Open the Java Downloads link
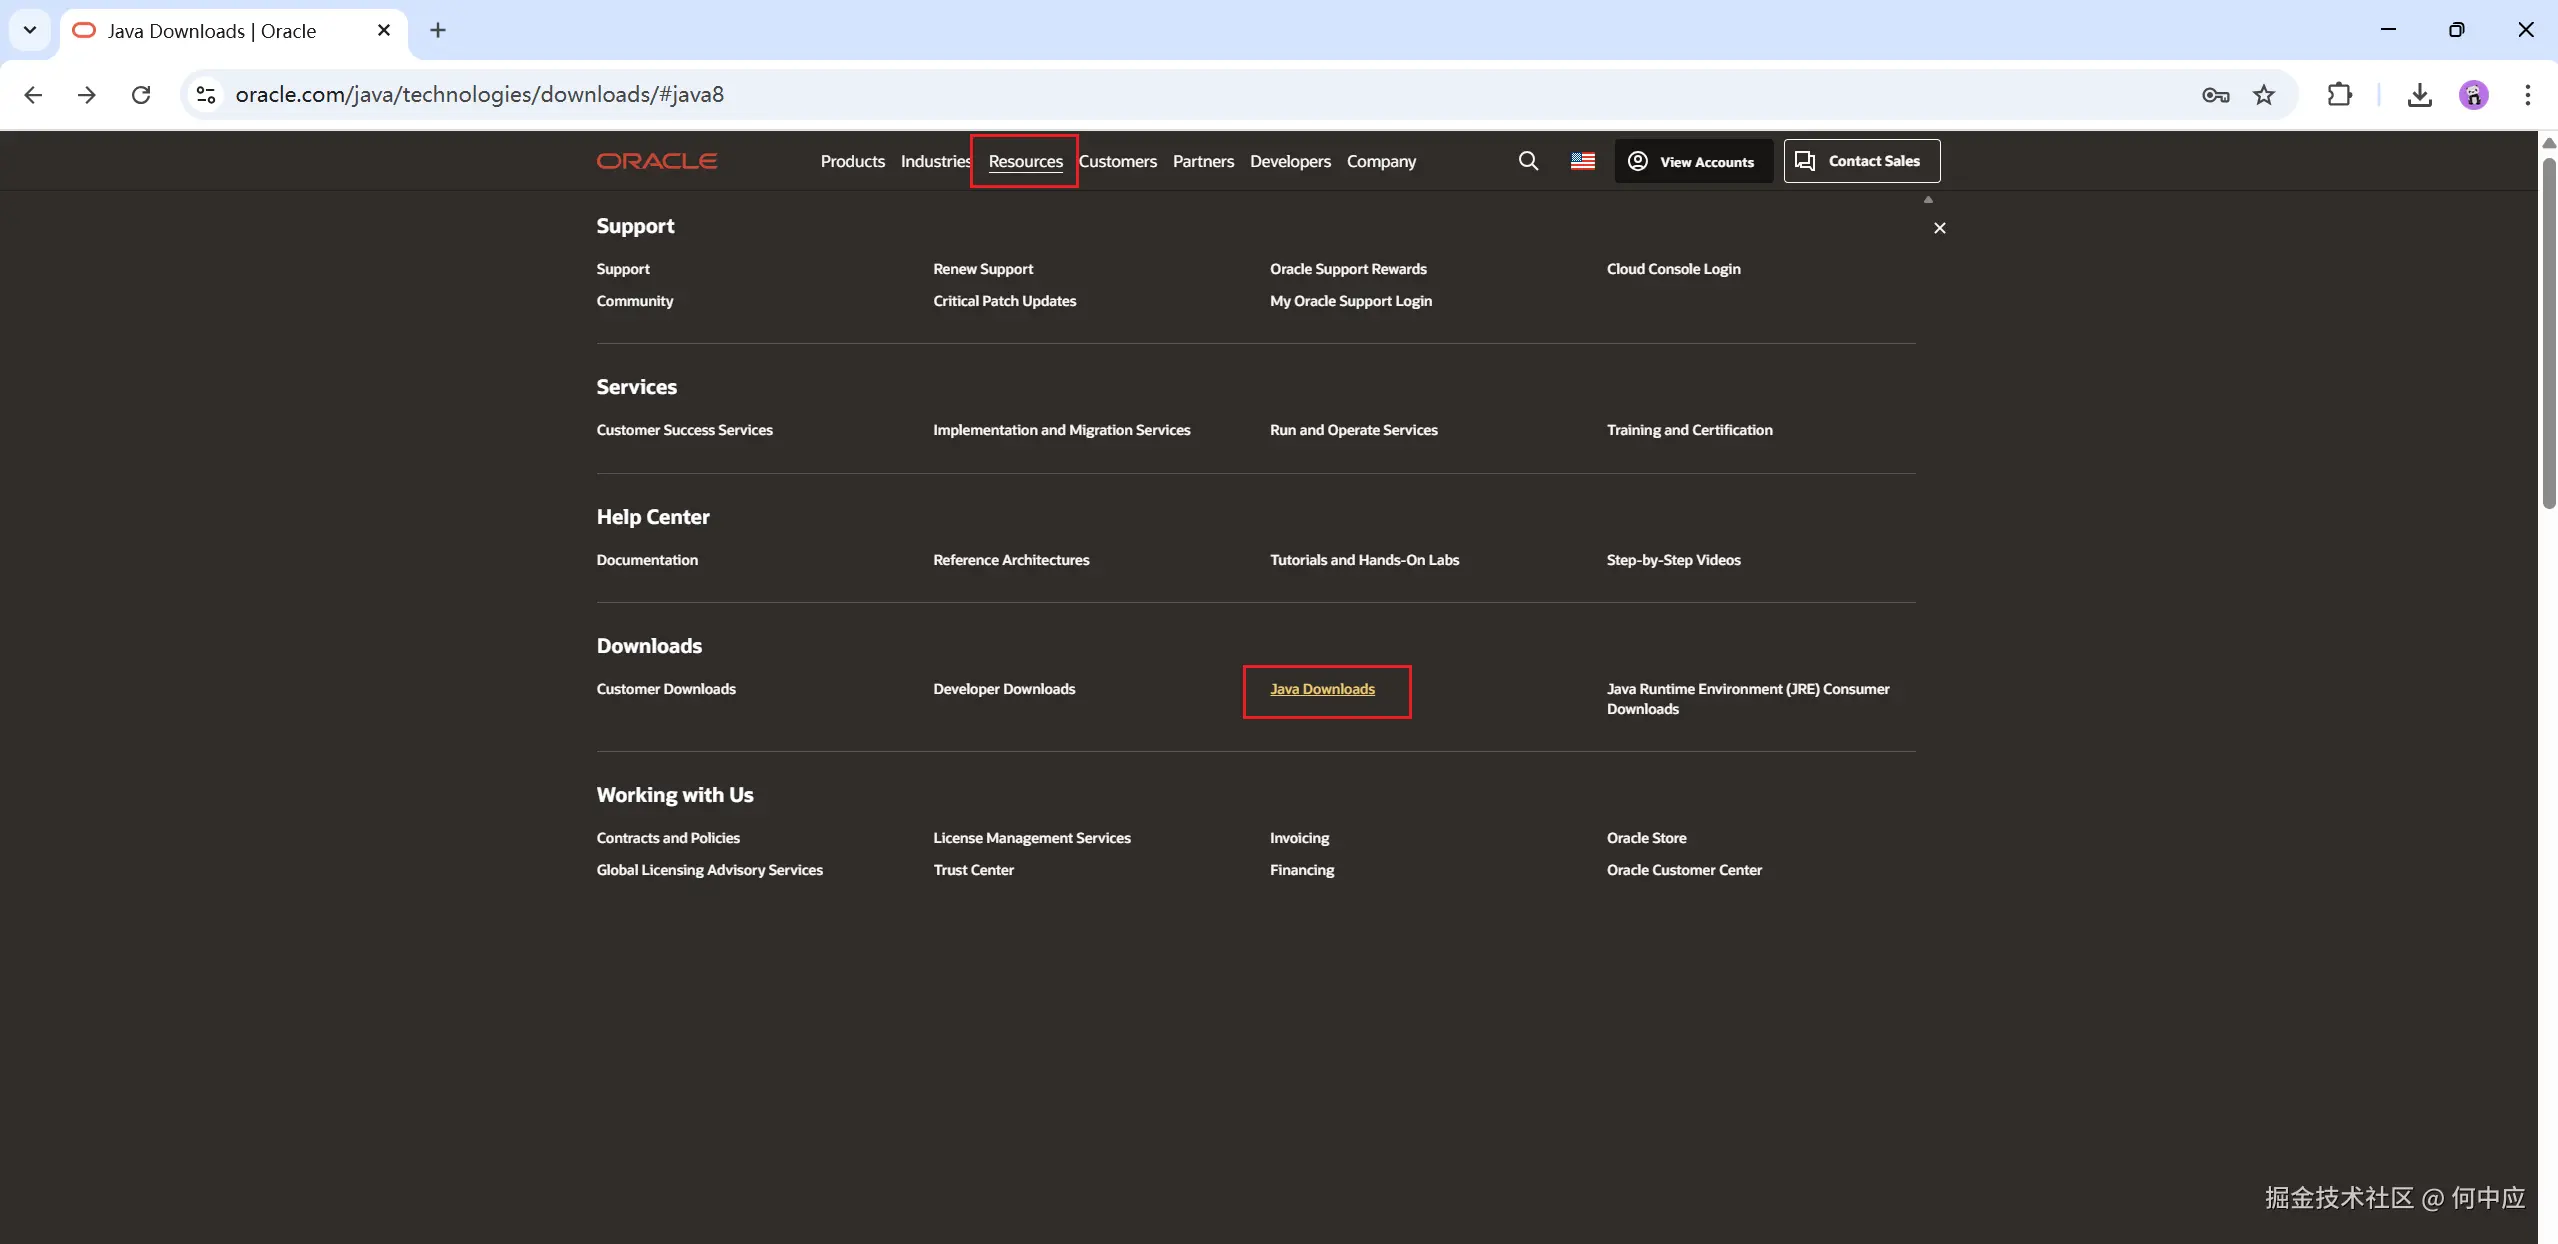The height and width of the screenshot is (1244, 2558). click(1321, 689)
